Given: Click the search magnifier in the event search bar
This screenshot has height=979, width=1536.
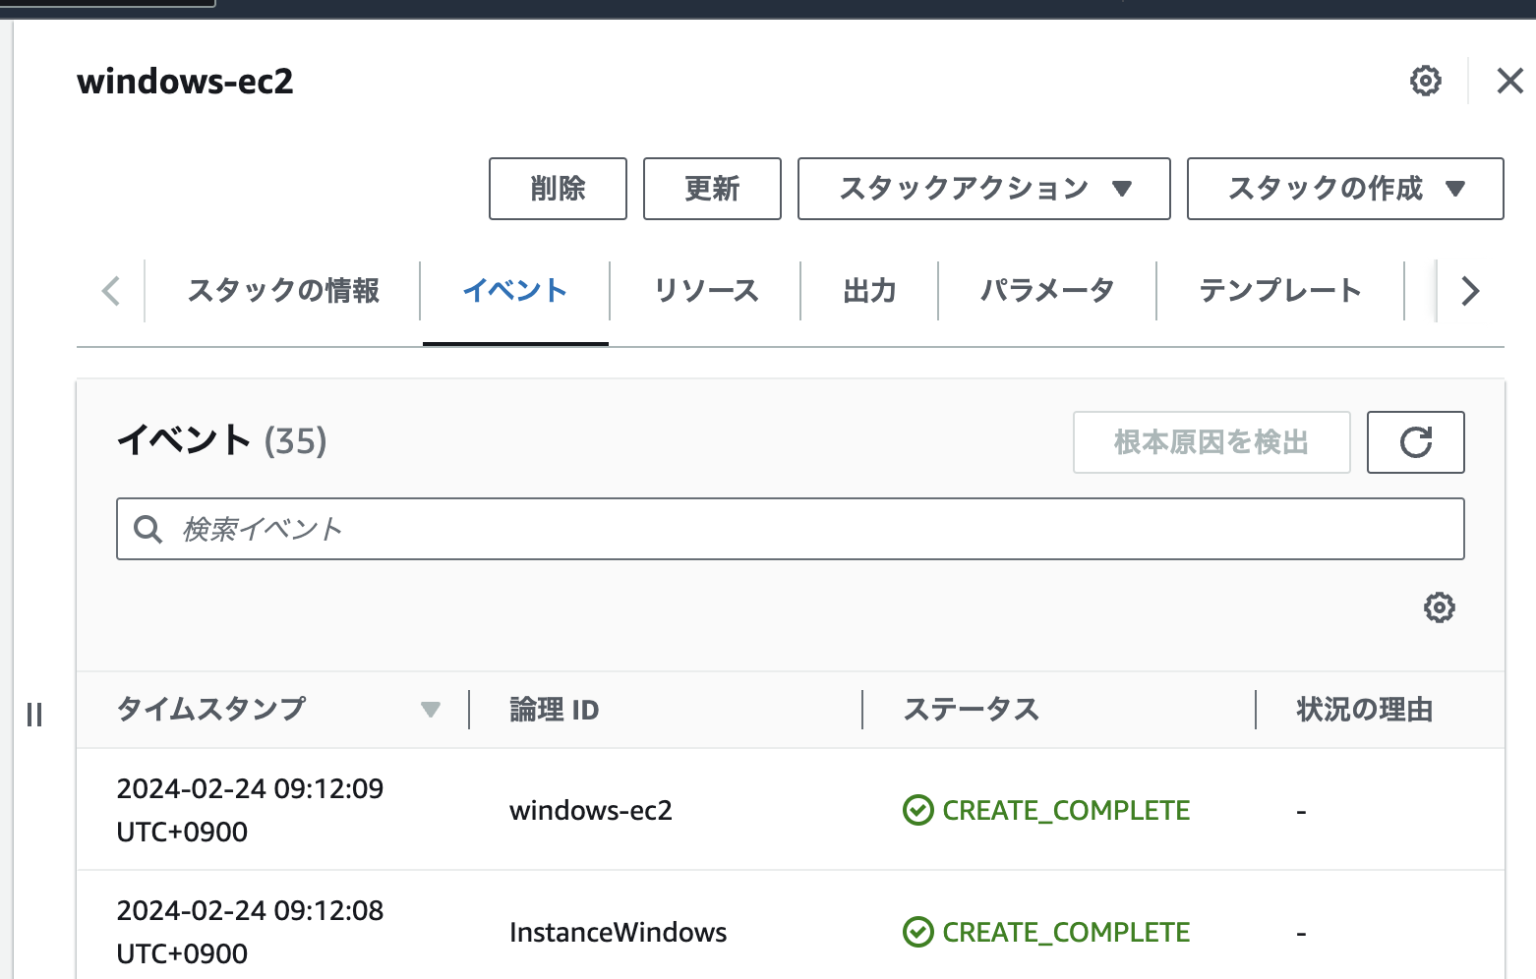Looking at the screenshot, I should (148, 528).
